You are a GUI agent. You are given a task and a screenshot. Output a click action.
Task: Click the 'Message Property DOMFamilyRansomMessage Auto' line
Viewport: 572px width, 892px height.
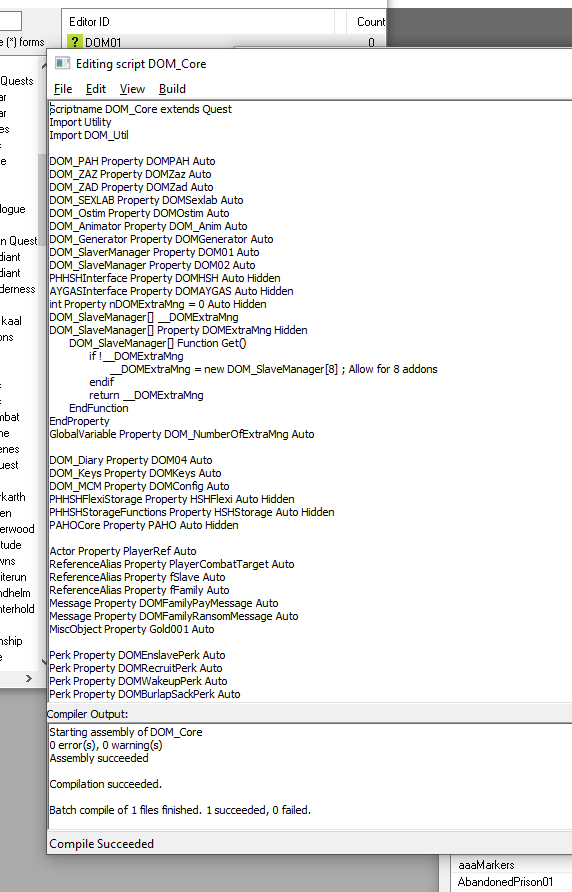point(174,616)
